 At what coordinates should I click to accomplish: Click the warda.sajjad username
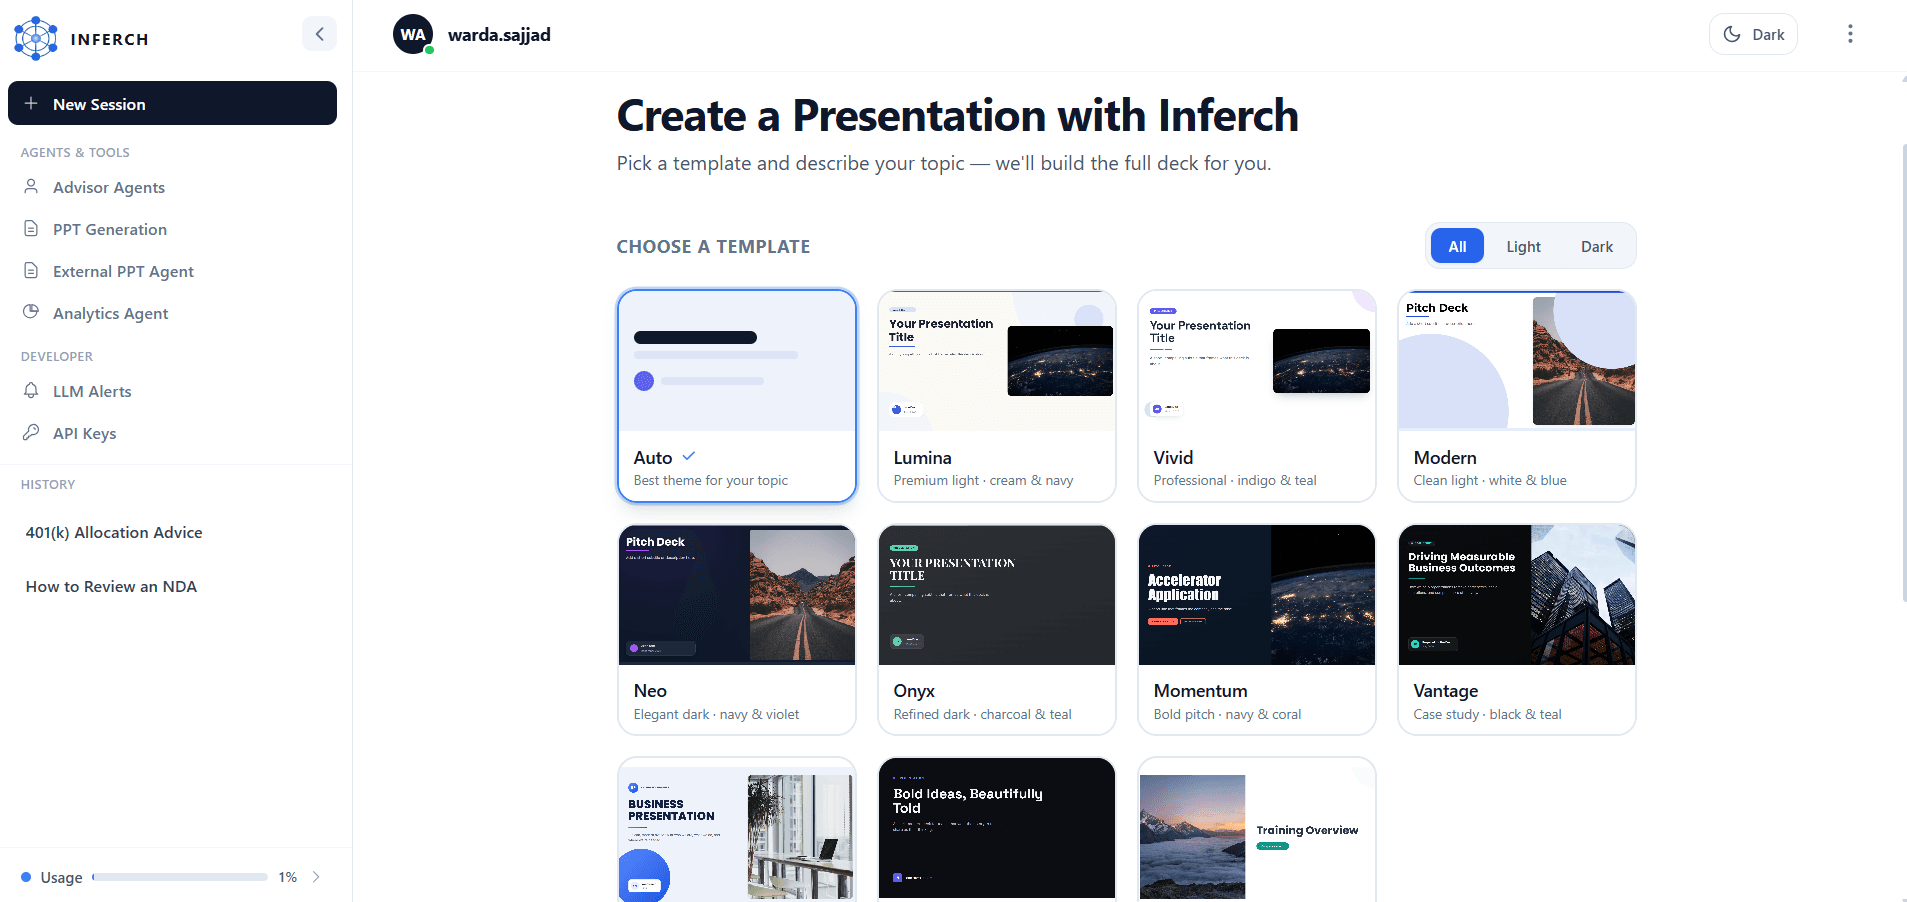coord(499,35)
